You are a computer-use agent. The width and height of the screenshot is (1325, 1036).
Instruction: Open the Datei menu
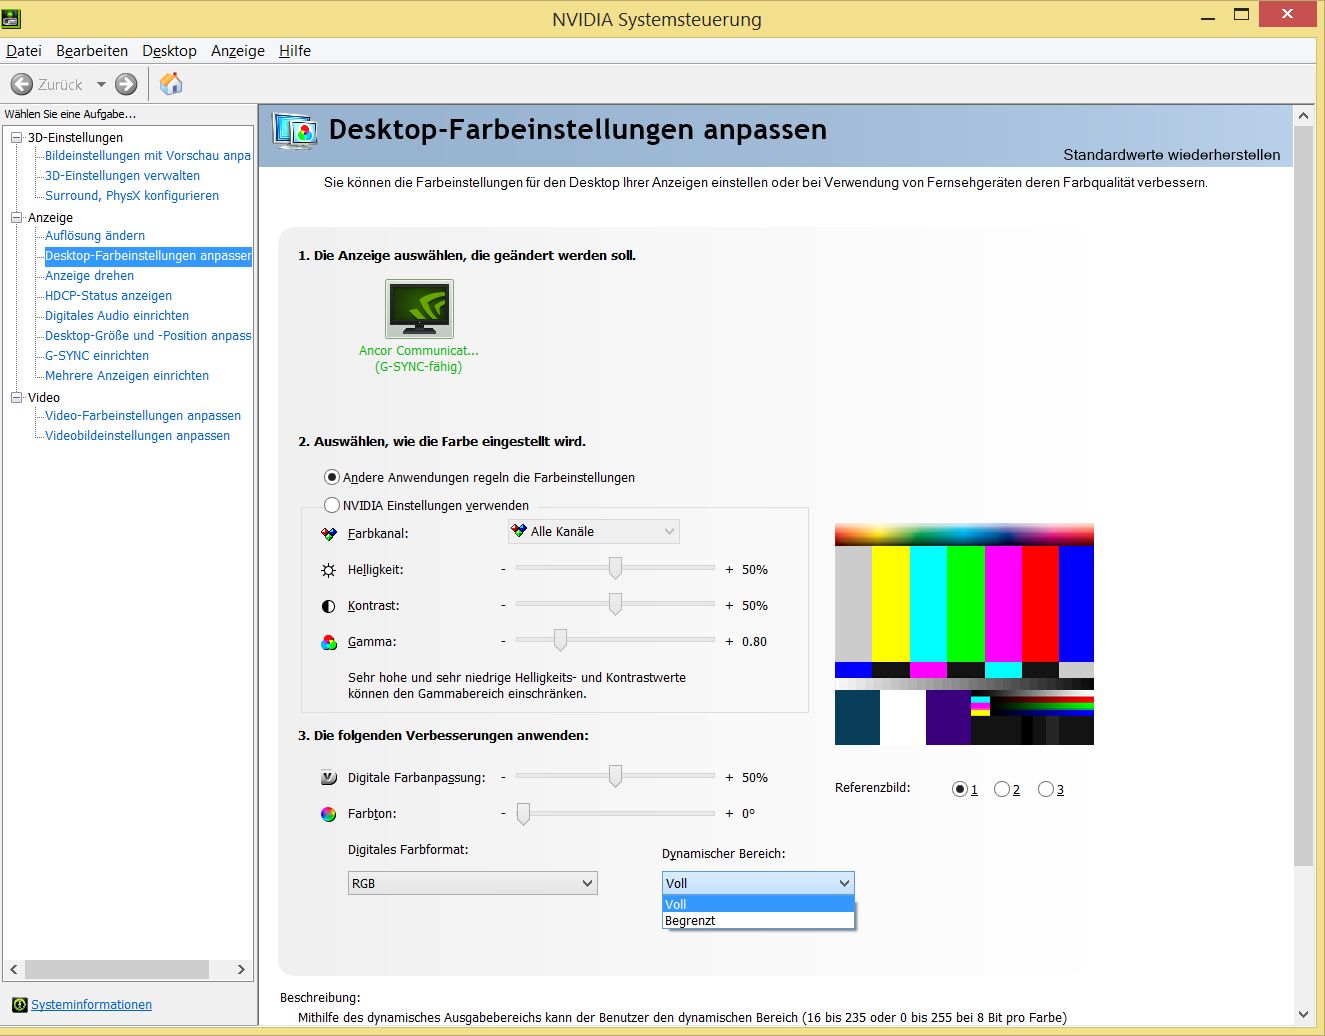coord(24,51)
